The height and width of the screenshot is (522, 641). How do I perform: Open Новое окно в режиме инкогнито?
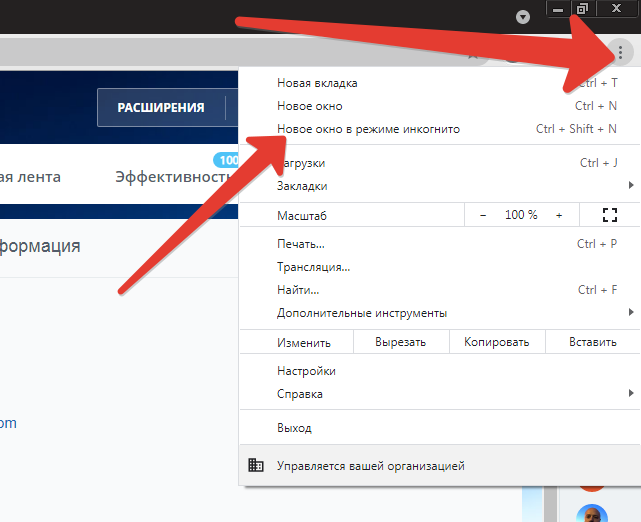click(x=368, y=129)
